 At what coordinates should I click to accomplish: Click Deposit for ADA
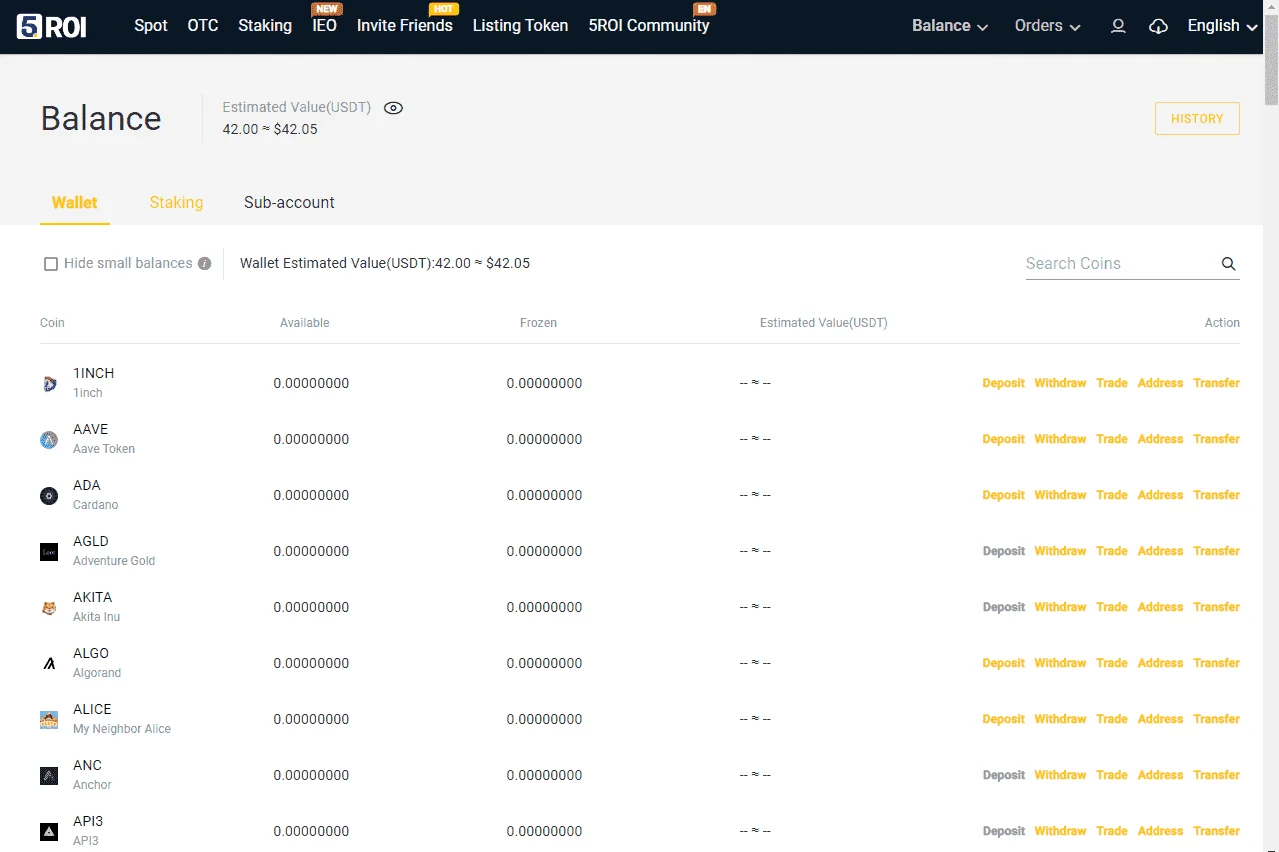(x=1004, y=495)
